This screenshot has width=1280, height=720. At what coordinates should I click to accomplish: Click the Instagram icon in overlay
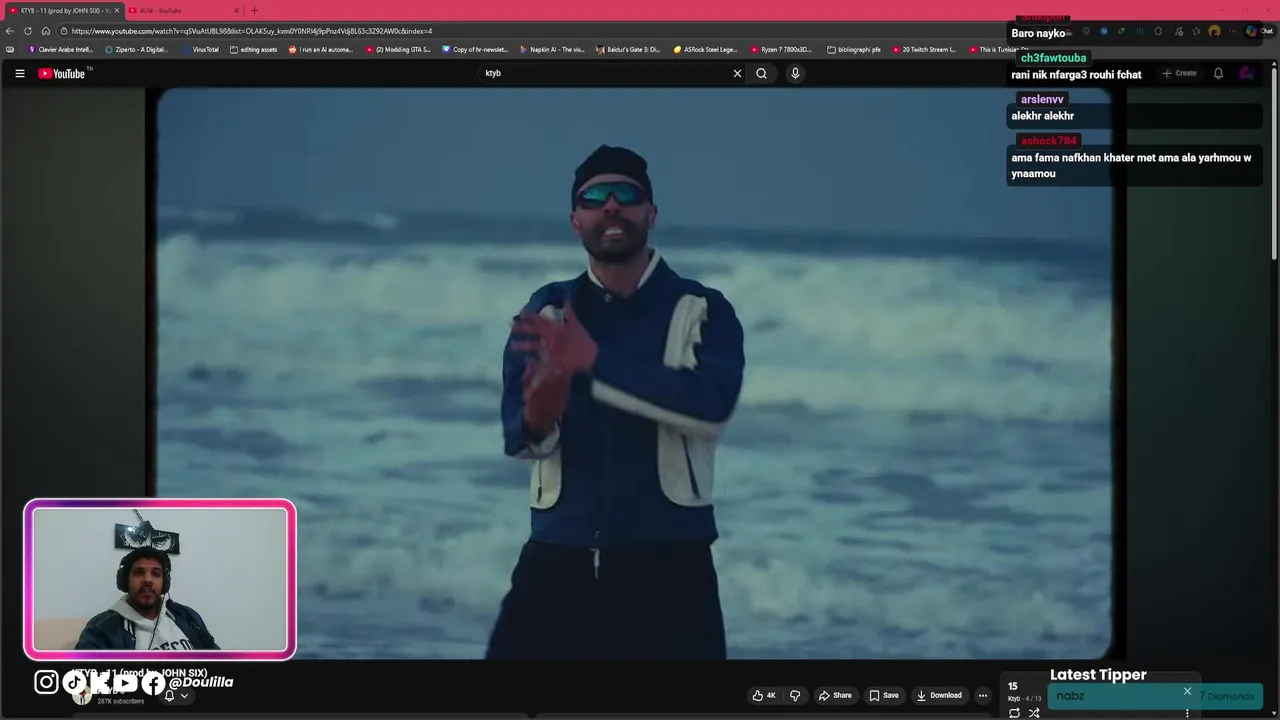pyautogui.click(x=46, y=682)
